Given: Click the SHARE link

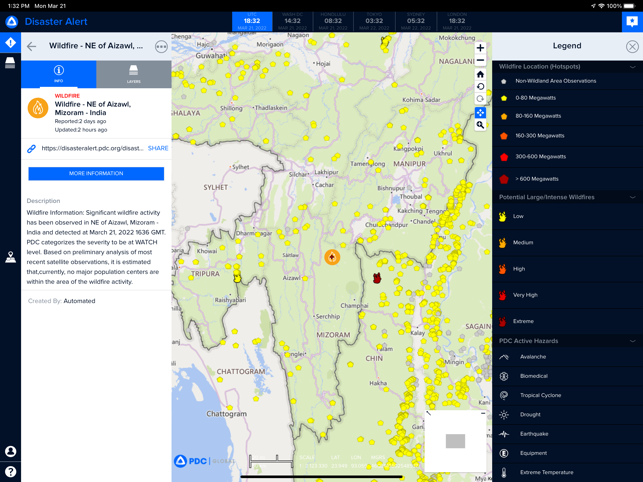Looking at the screenshot, I should click(158, 148).
